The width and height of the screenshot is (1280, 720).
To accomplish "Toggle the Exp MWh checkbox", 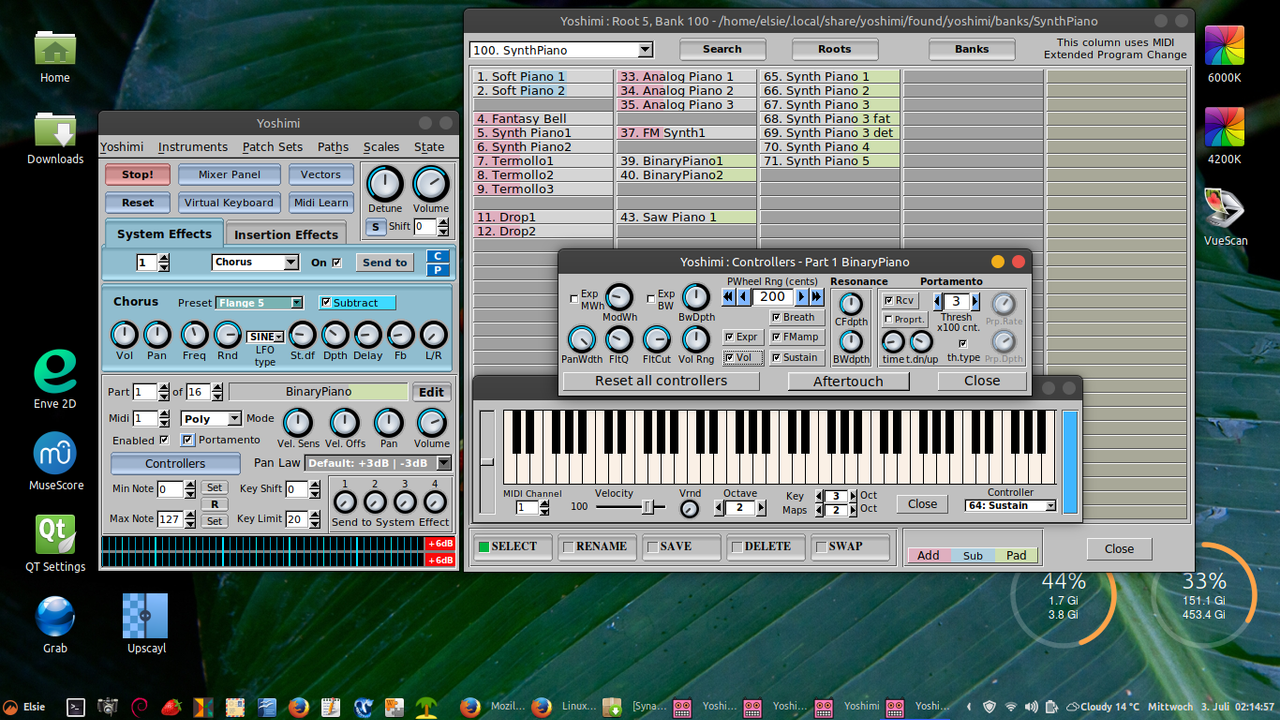I will click(x=574, y=298).
